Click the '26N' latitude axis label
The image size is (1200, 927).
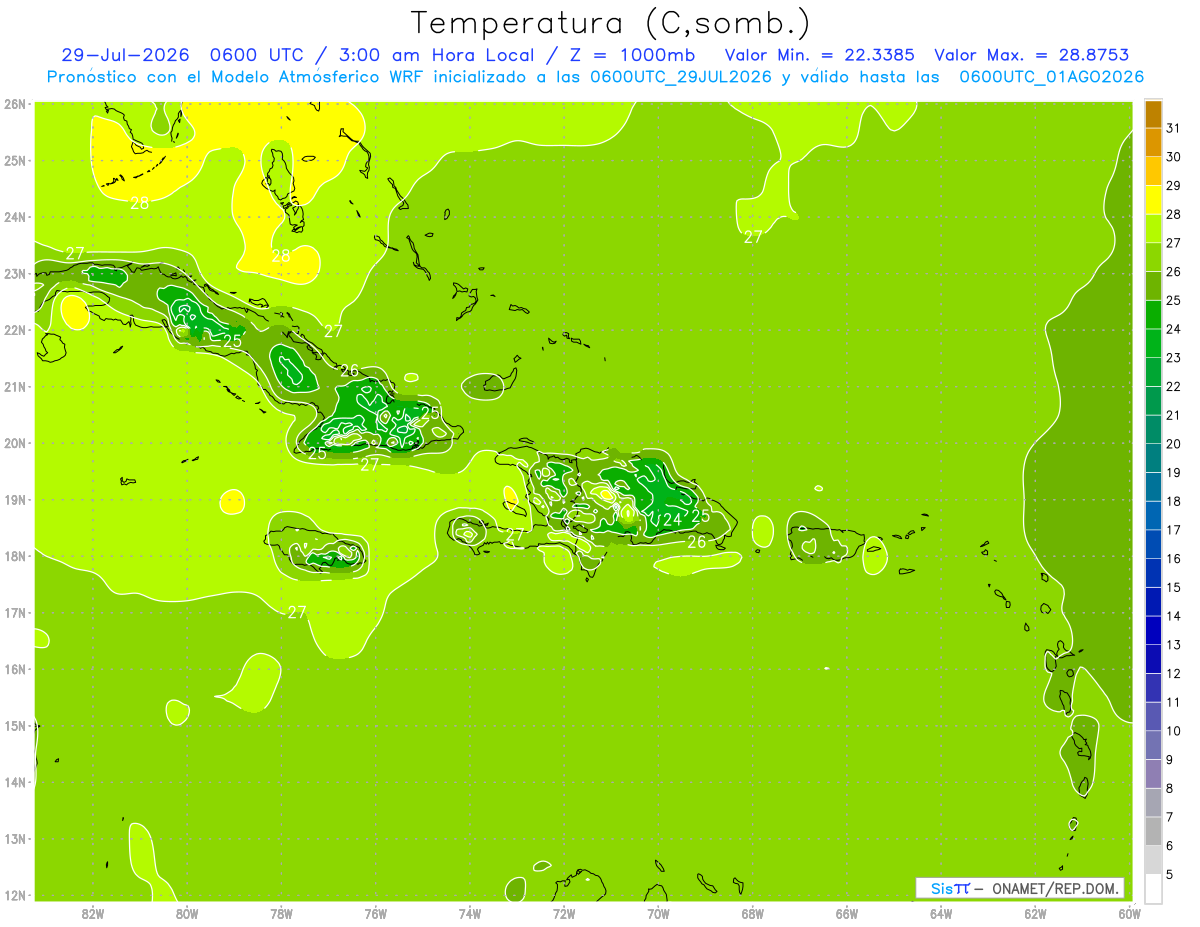tap(14, 104)
